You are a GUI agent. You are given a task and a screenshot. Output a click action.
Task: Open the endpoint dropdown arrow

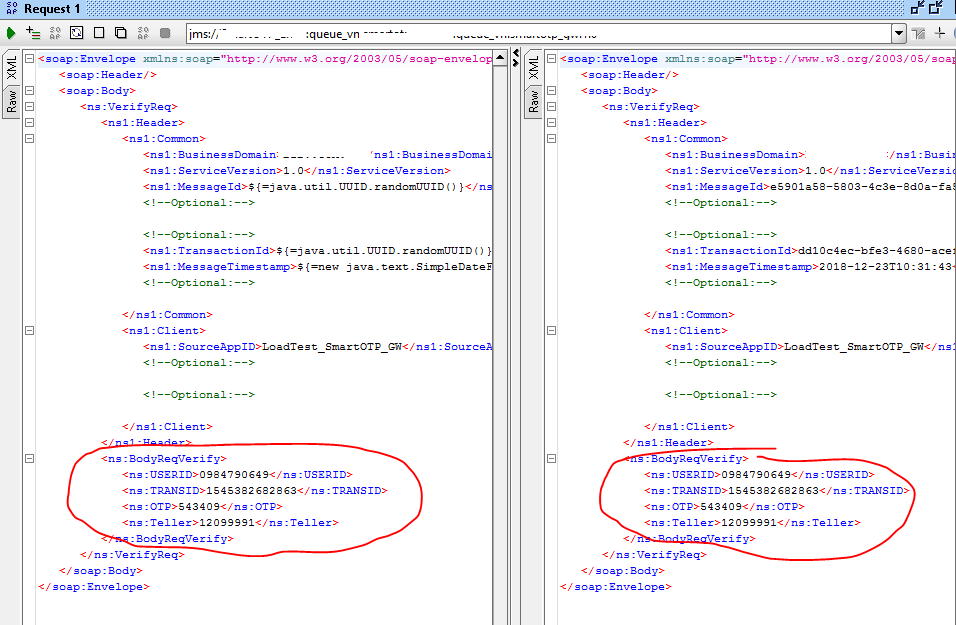(x=898, y=33)
